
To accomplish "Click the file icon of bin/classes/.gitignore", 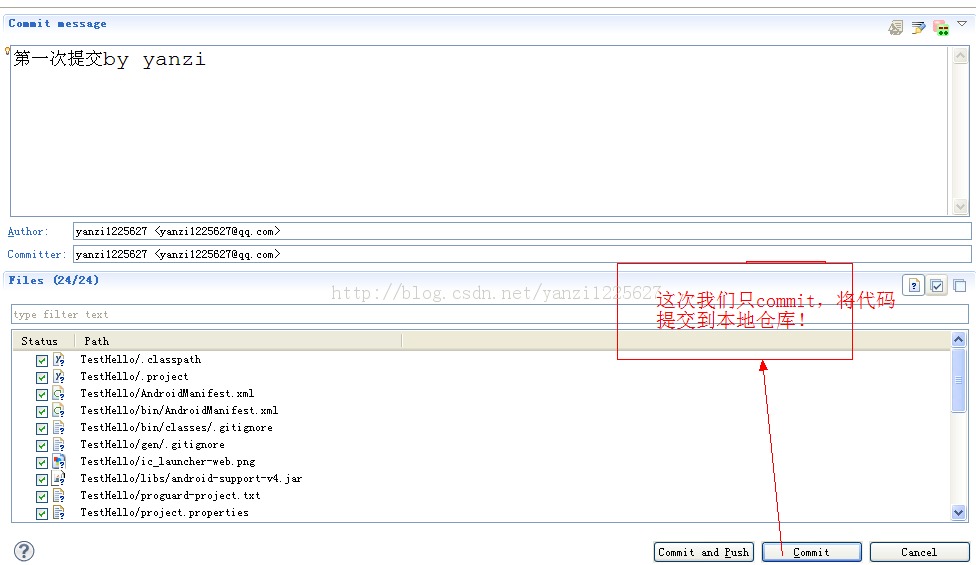I will coord(59,427).
